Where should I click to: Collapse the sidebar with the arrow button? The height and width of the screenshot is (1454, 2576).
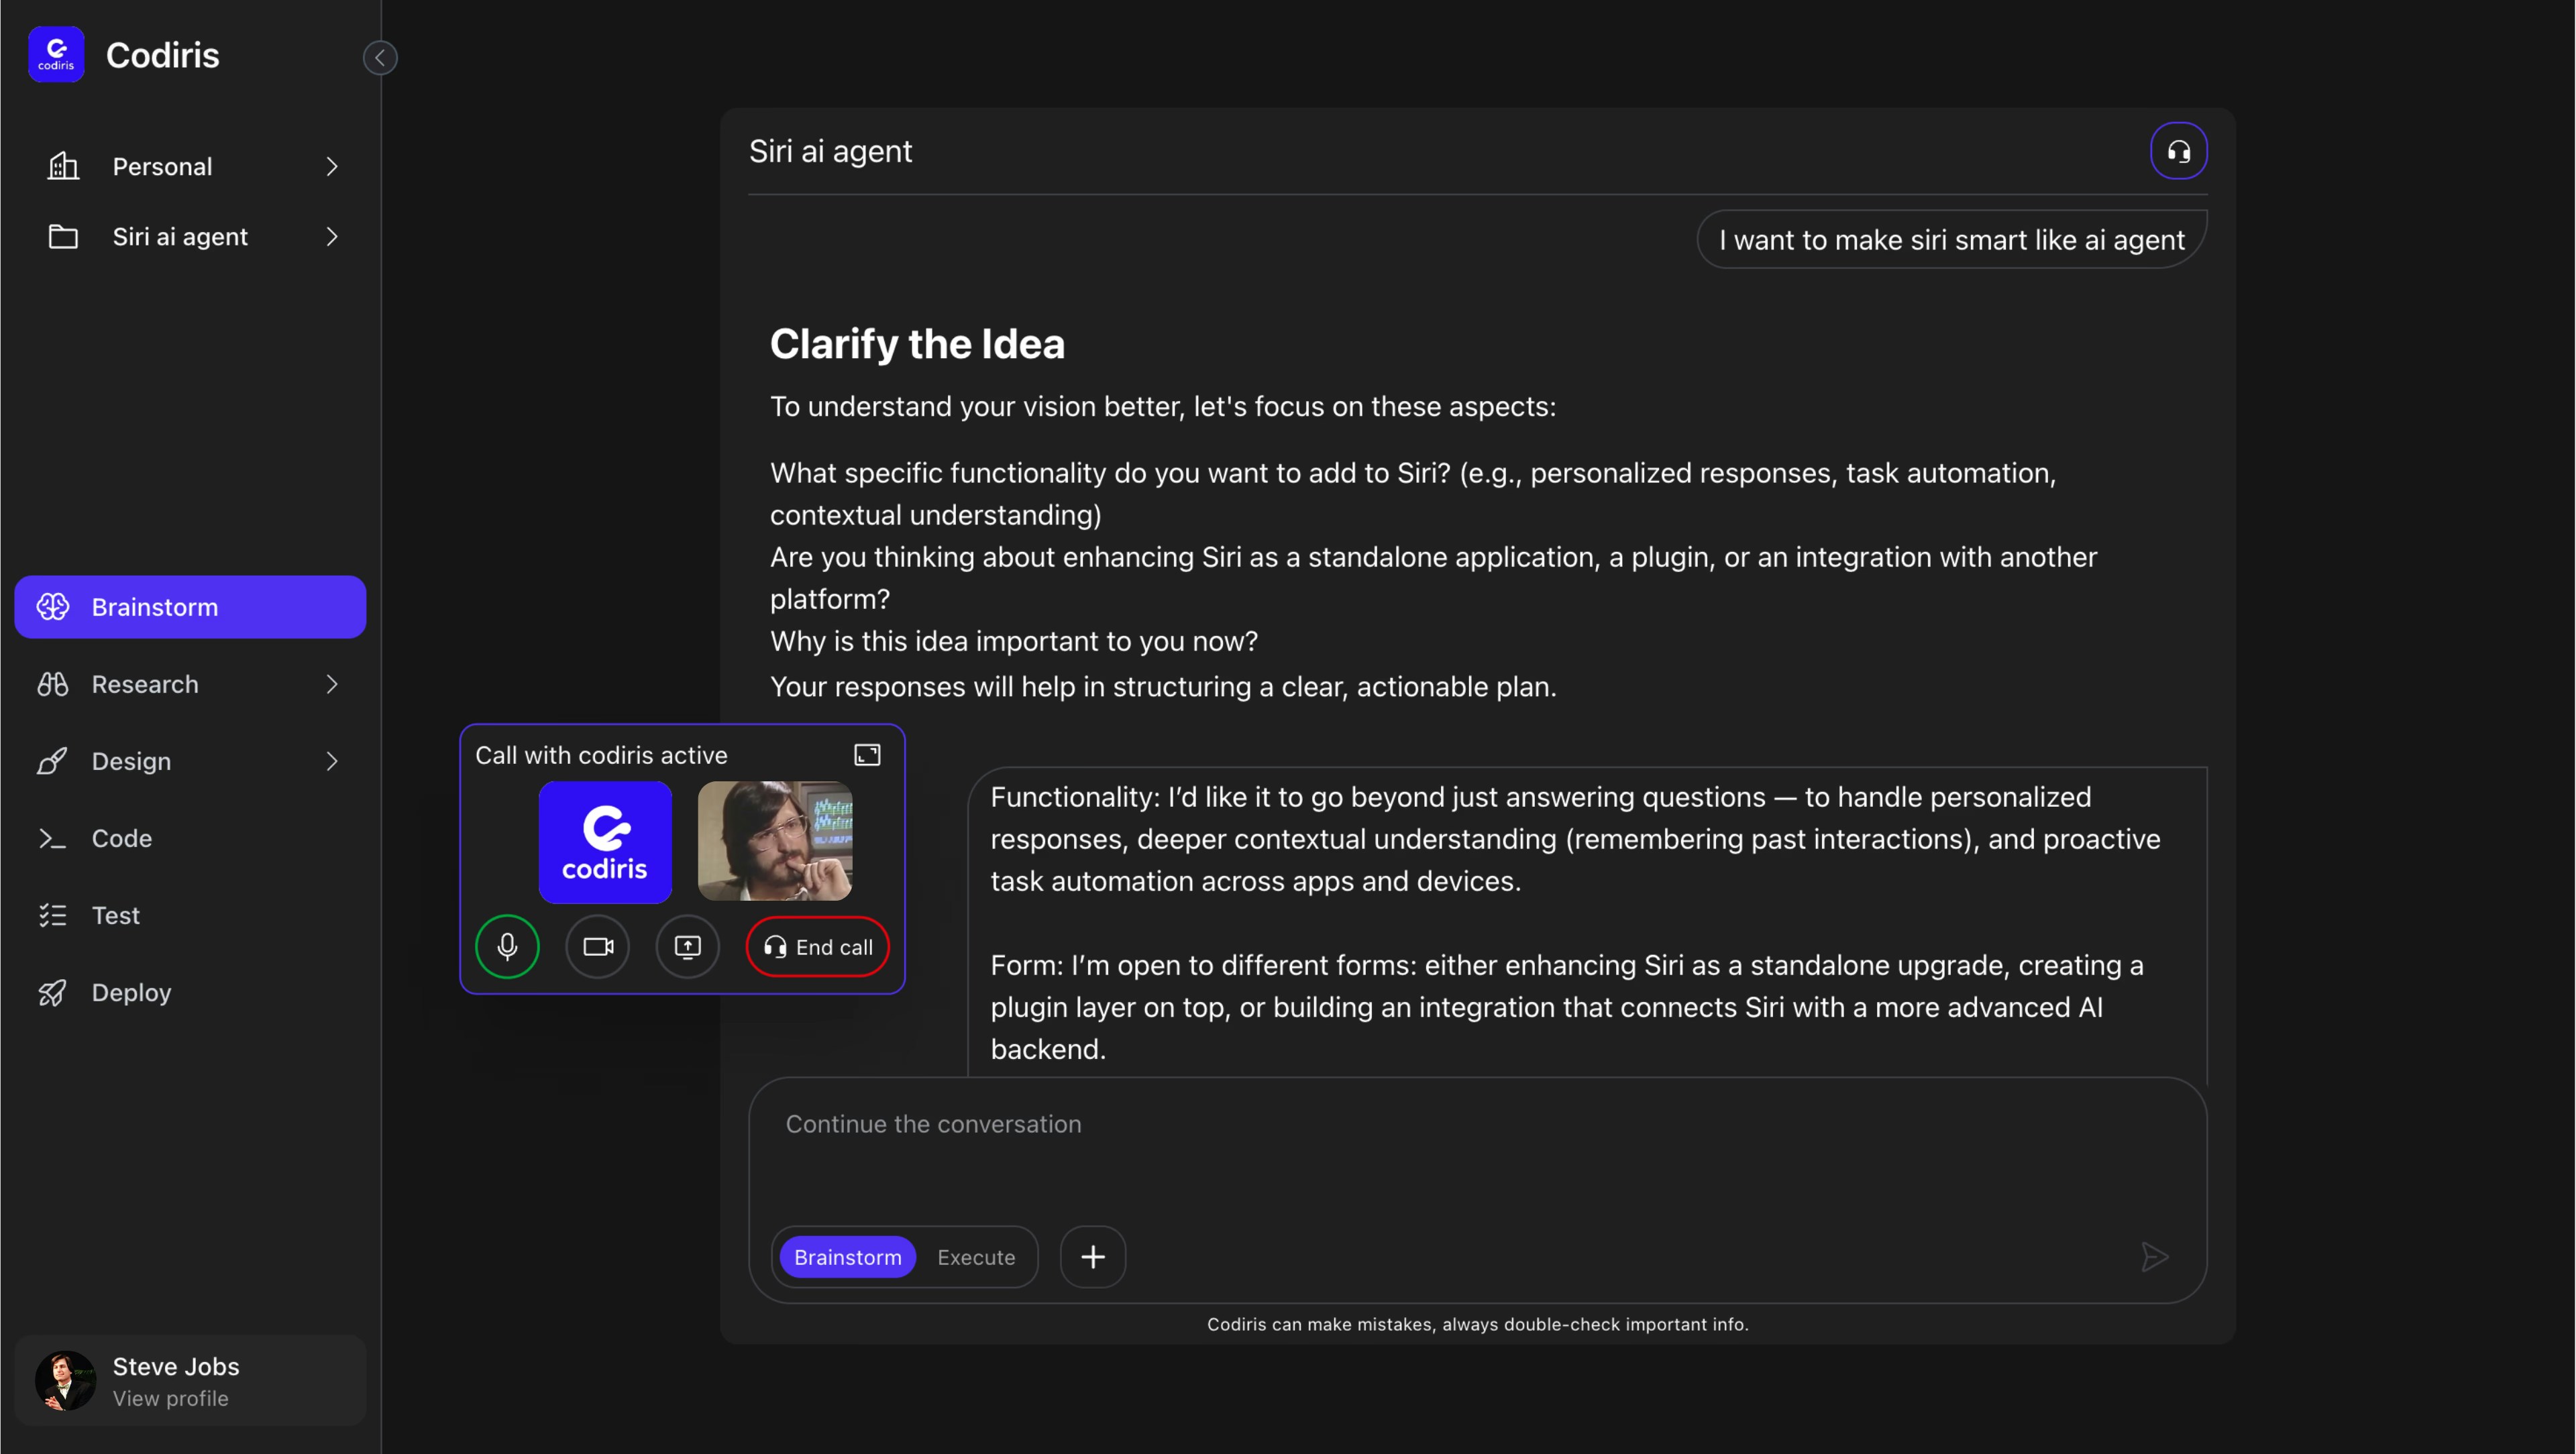click(x=380, y=57)
